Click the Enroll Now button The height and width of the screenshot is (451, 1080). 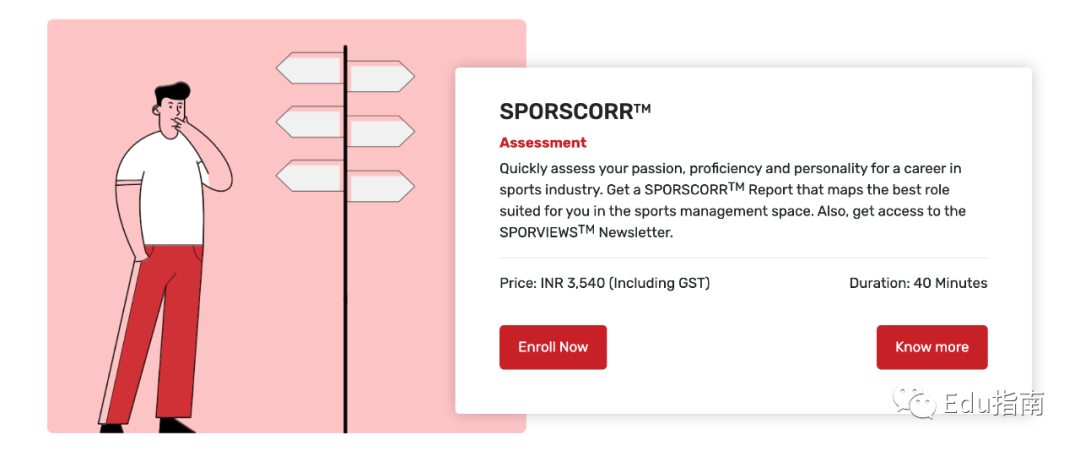(553, 347)
